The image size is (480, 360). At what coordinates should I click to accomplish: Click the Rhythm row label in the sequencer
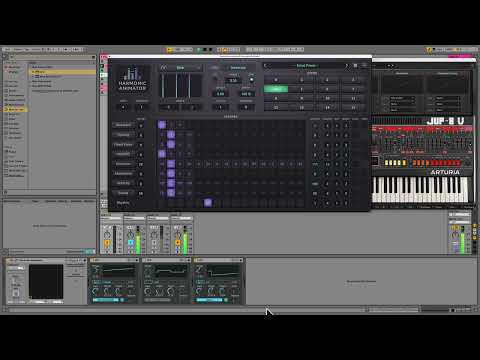coord(123,203)
